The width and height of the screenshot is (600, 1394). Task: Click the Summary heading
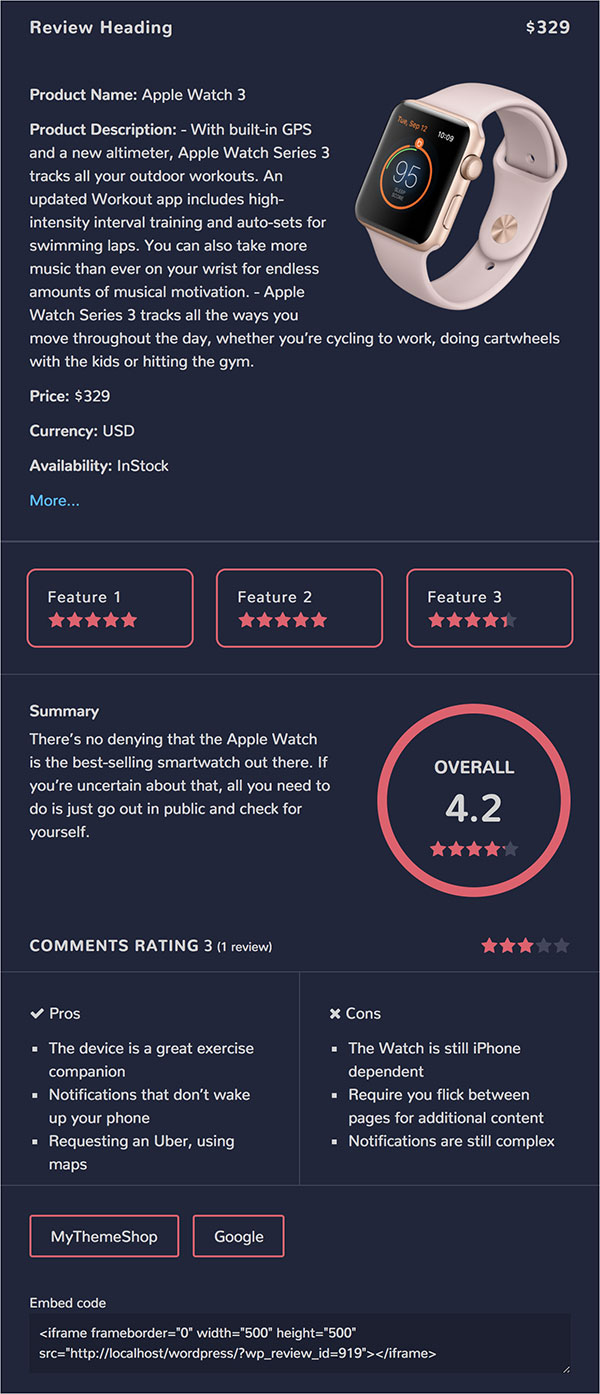64,711
